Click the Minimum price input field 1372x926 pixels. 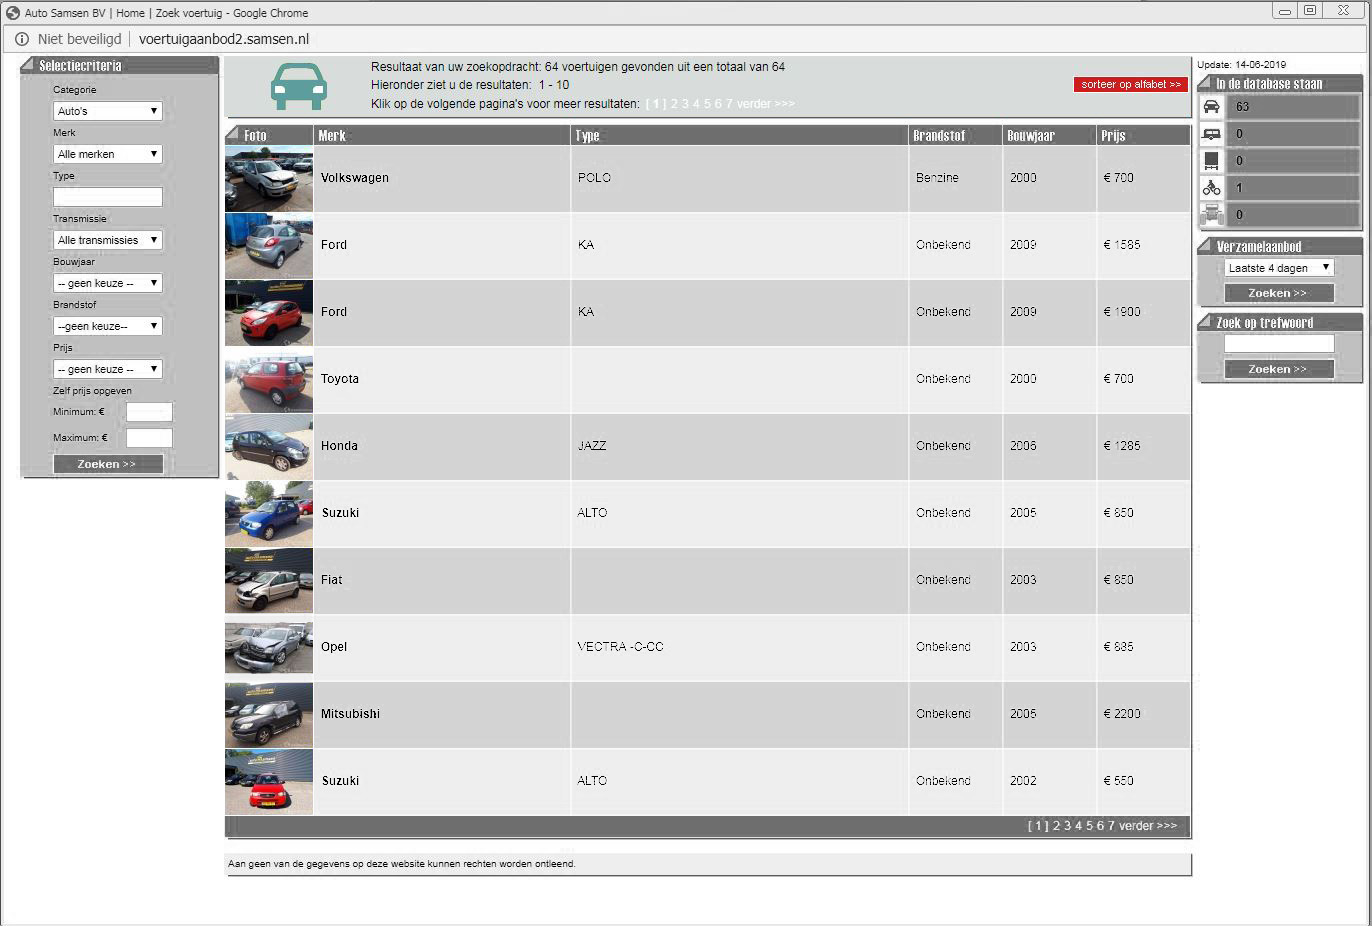pyautogui.click(x=149, y=412)
